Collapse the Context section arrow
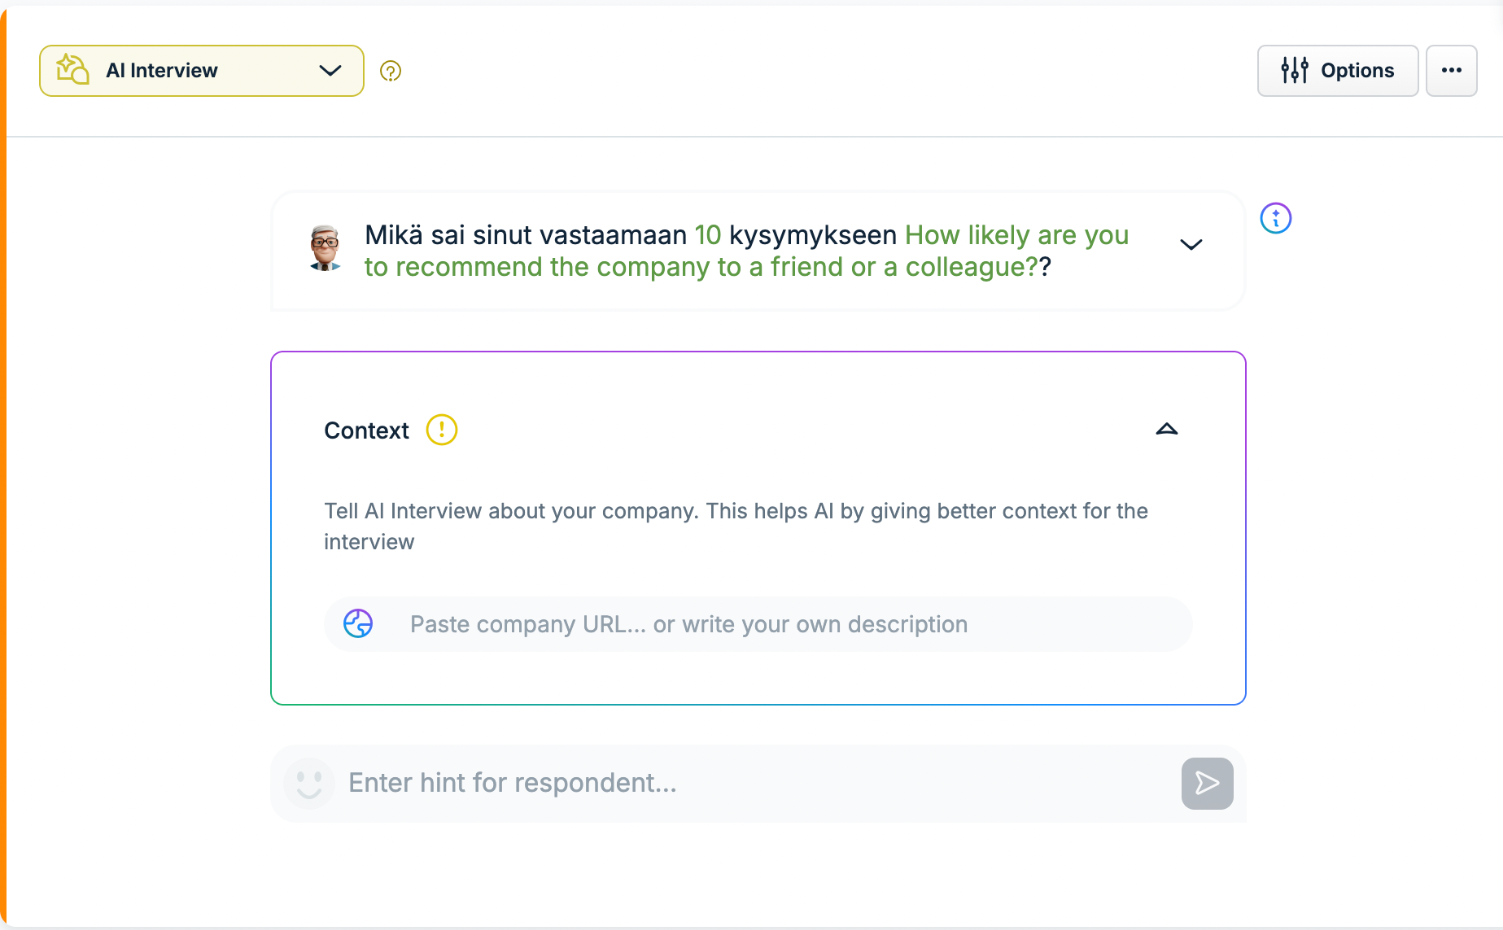Viewport: 1503px width, 930px height. pos(1166,430)
